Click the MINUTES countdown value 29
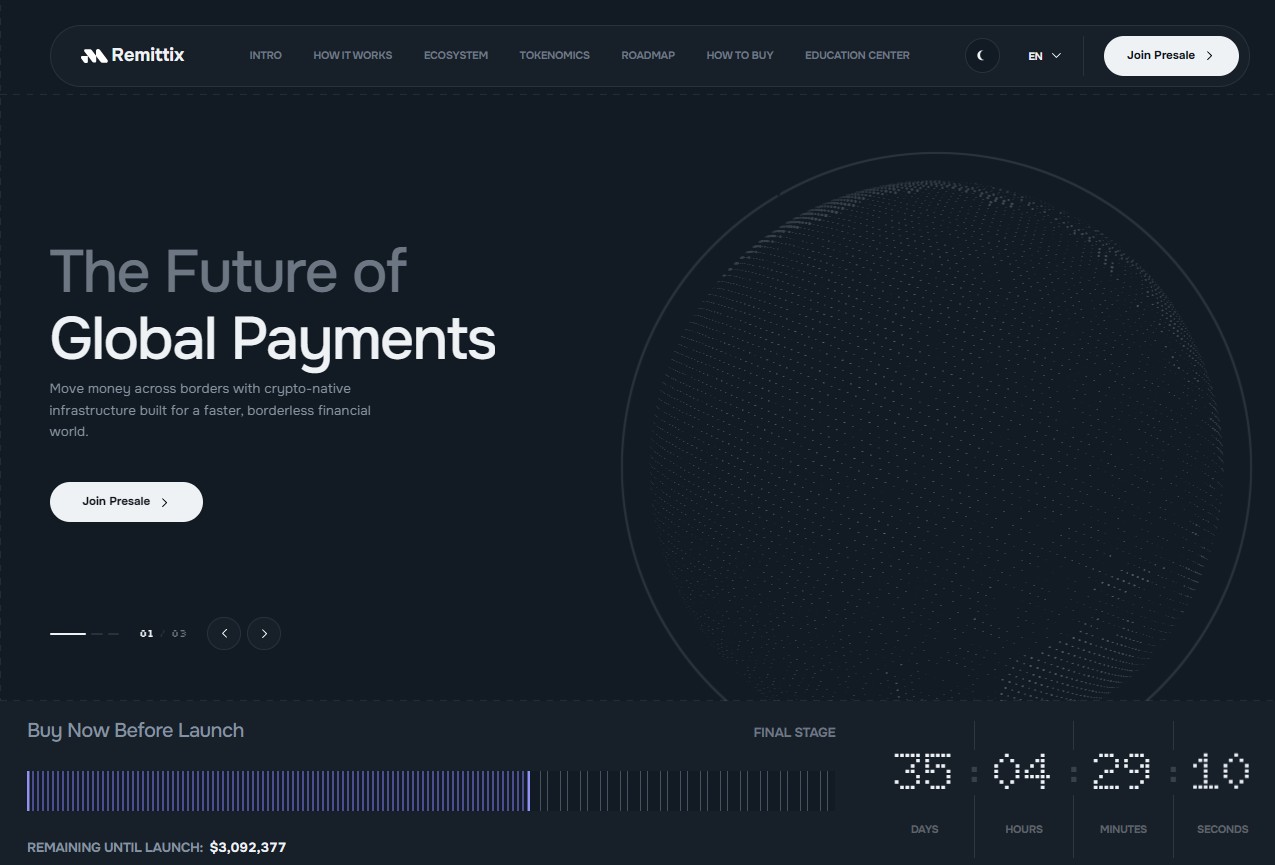The width and height of the screenshot is (1275, 865). [x=1122, y=772]
